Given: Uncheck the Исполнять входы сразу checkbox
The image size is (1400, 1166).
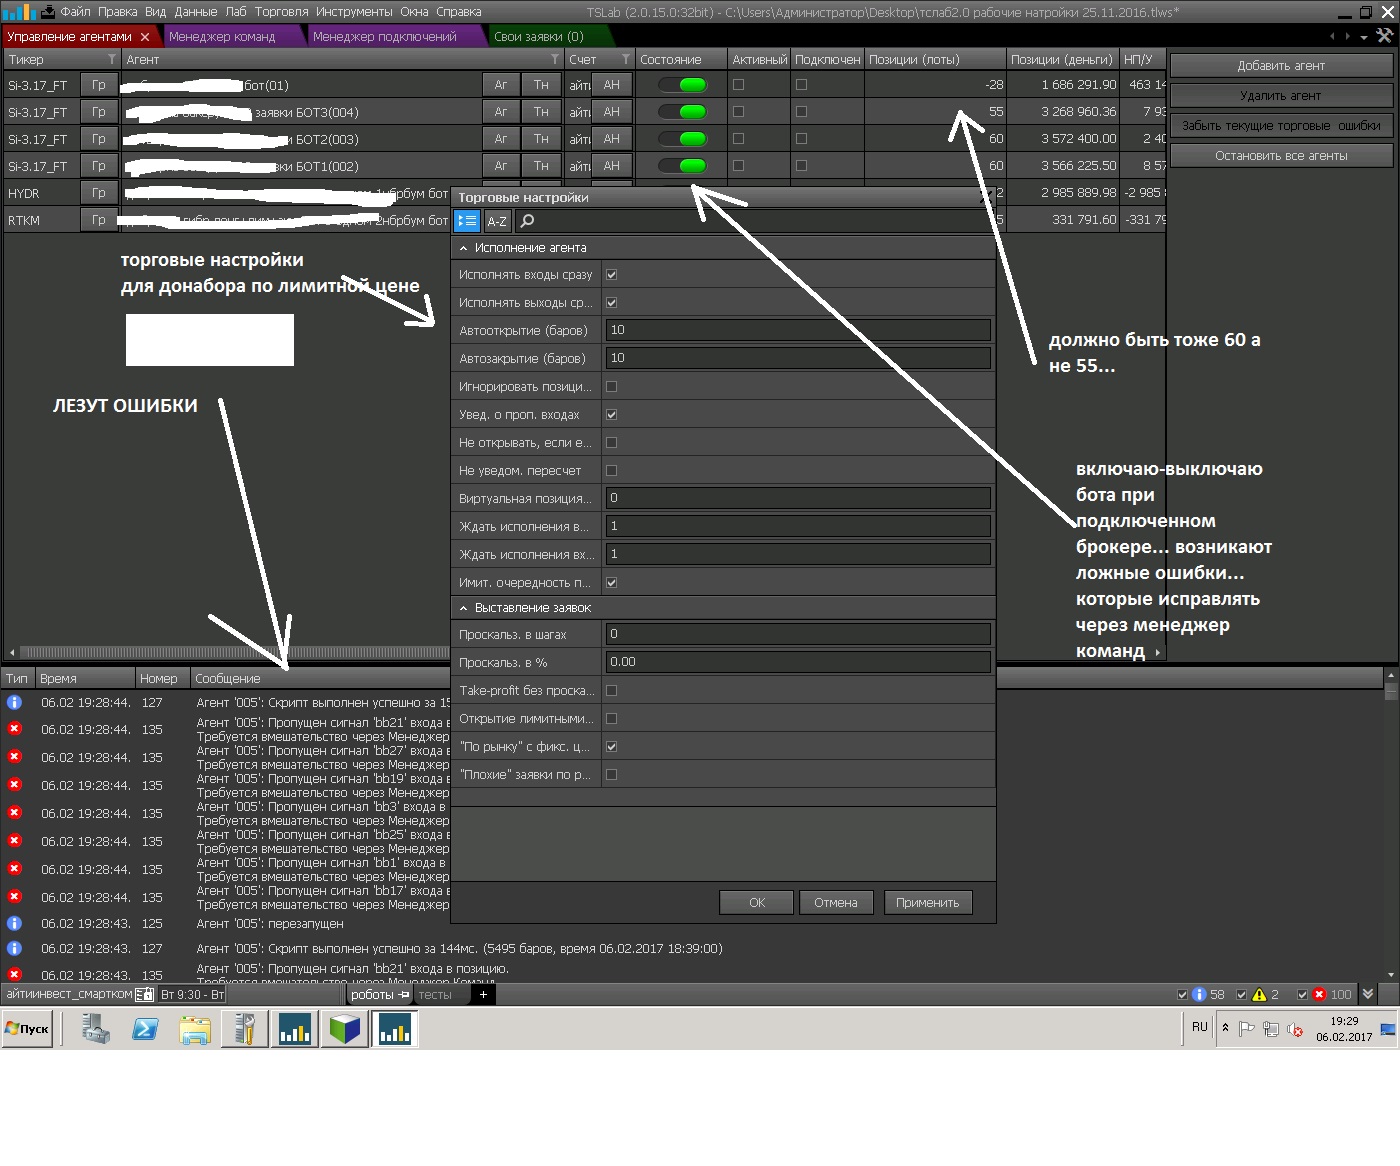Looking at the screenshot, I should (x=612, y=274).
